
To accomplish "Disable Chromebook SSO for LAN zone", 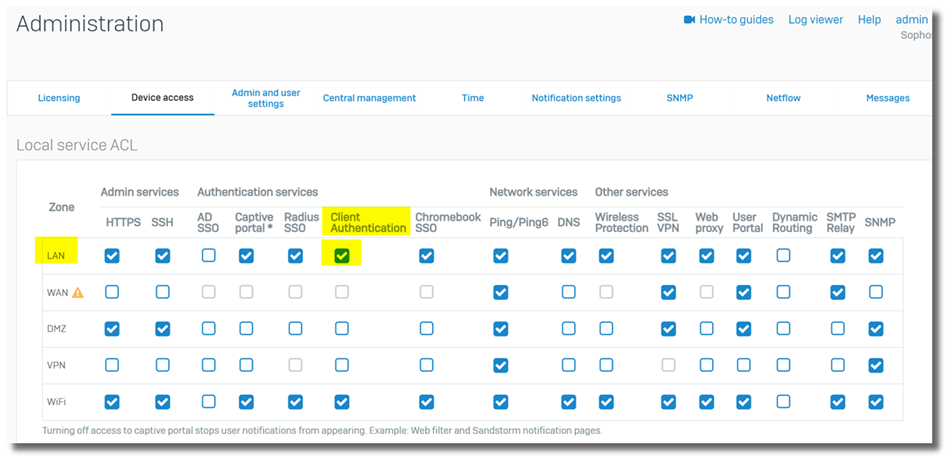I will (427, 256).
